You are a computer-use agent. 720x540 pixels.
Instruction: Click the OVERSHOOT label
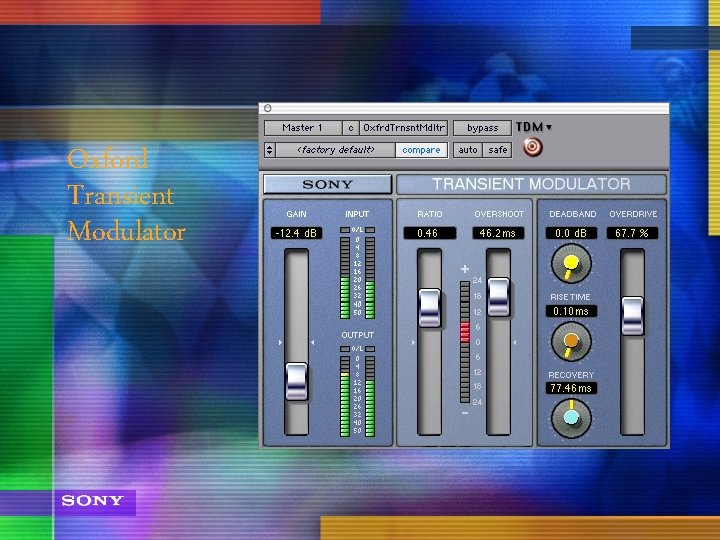(x=499, y=214)
